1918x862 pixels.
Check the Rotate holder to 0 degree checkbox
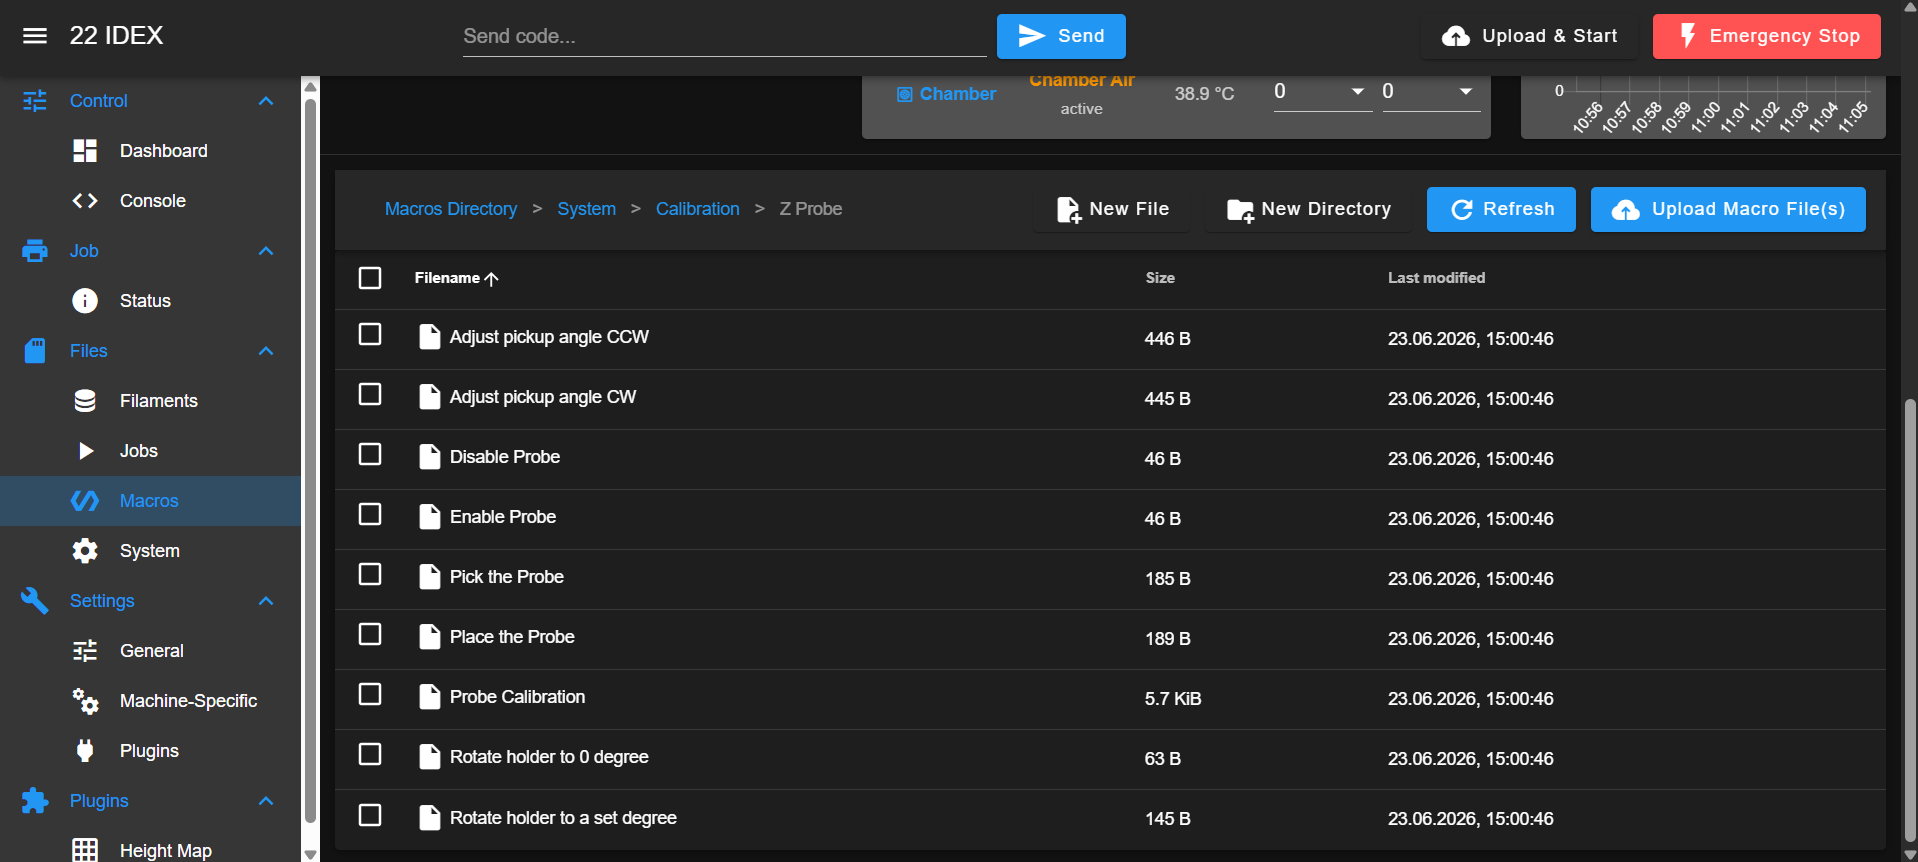point(370,754)
